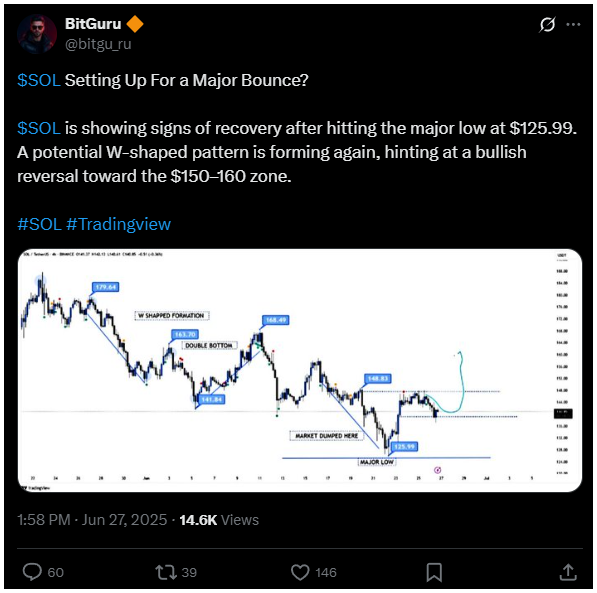Click the BitGuru profile avatar
This screenshot has width=597, height=593.
(x=37, y=34)
